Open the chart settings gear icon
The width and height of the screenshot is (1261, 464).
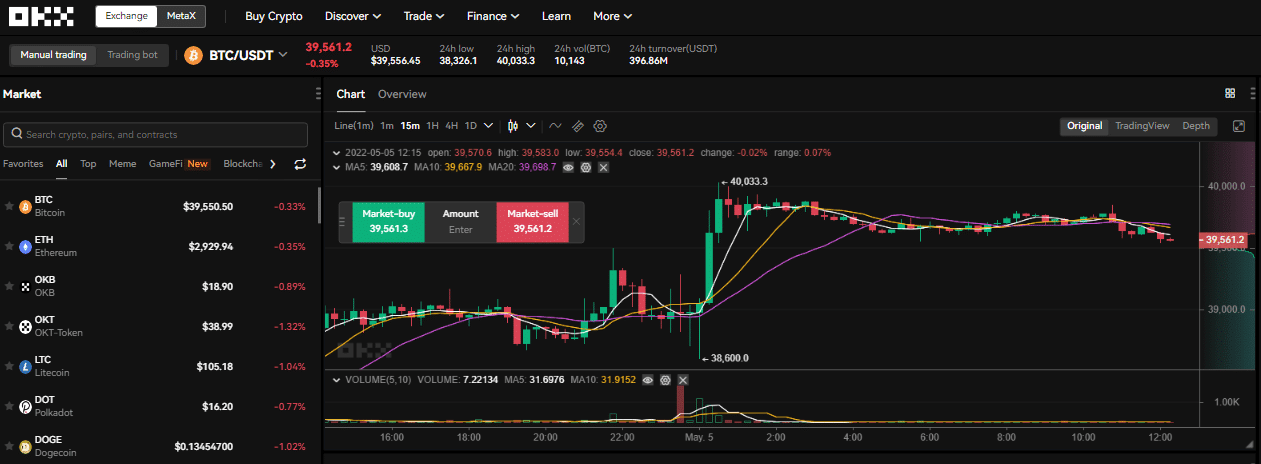[x=601, y=126]
